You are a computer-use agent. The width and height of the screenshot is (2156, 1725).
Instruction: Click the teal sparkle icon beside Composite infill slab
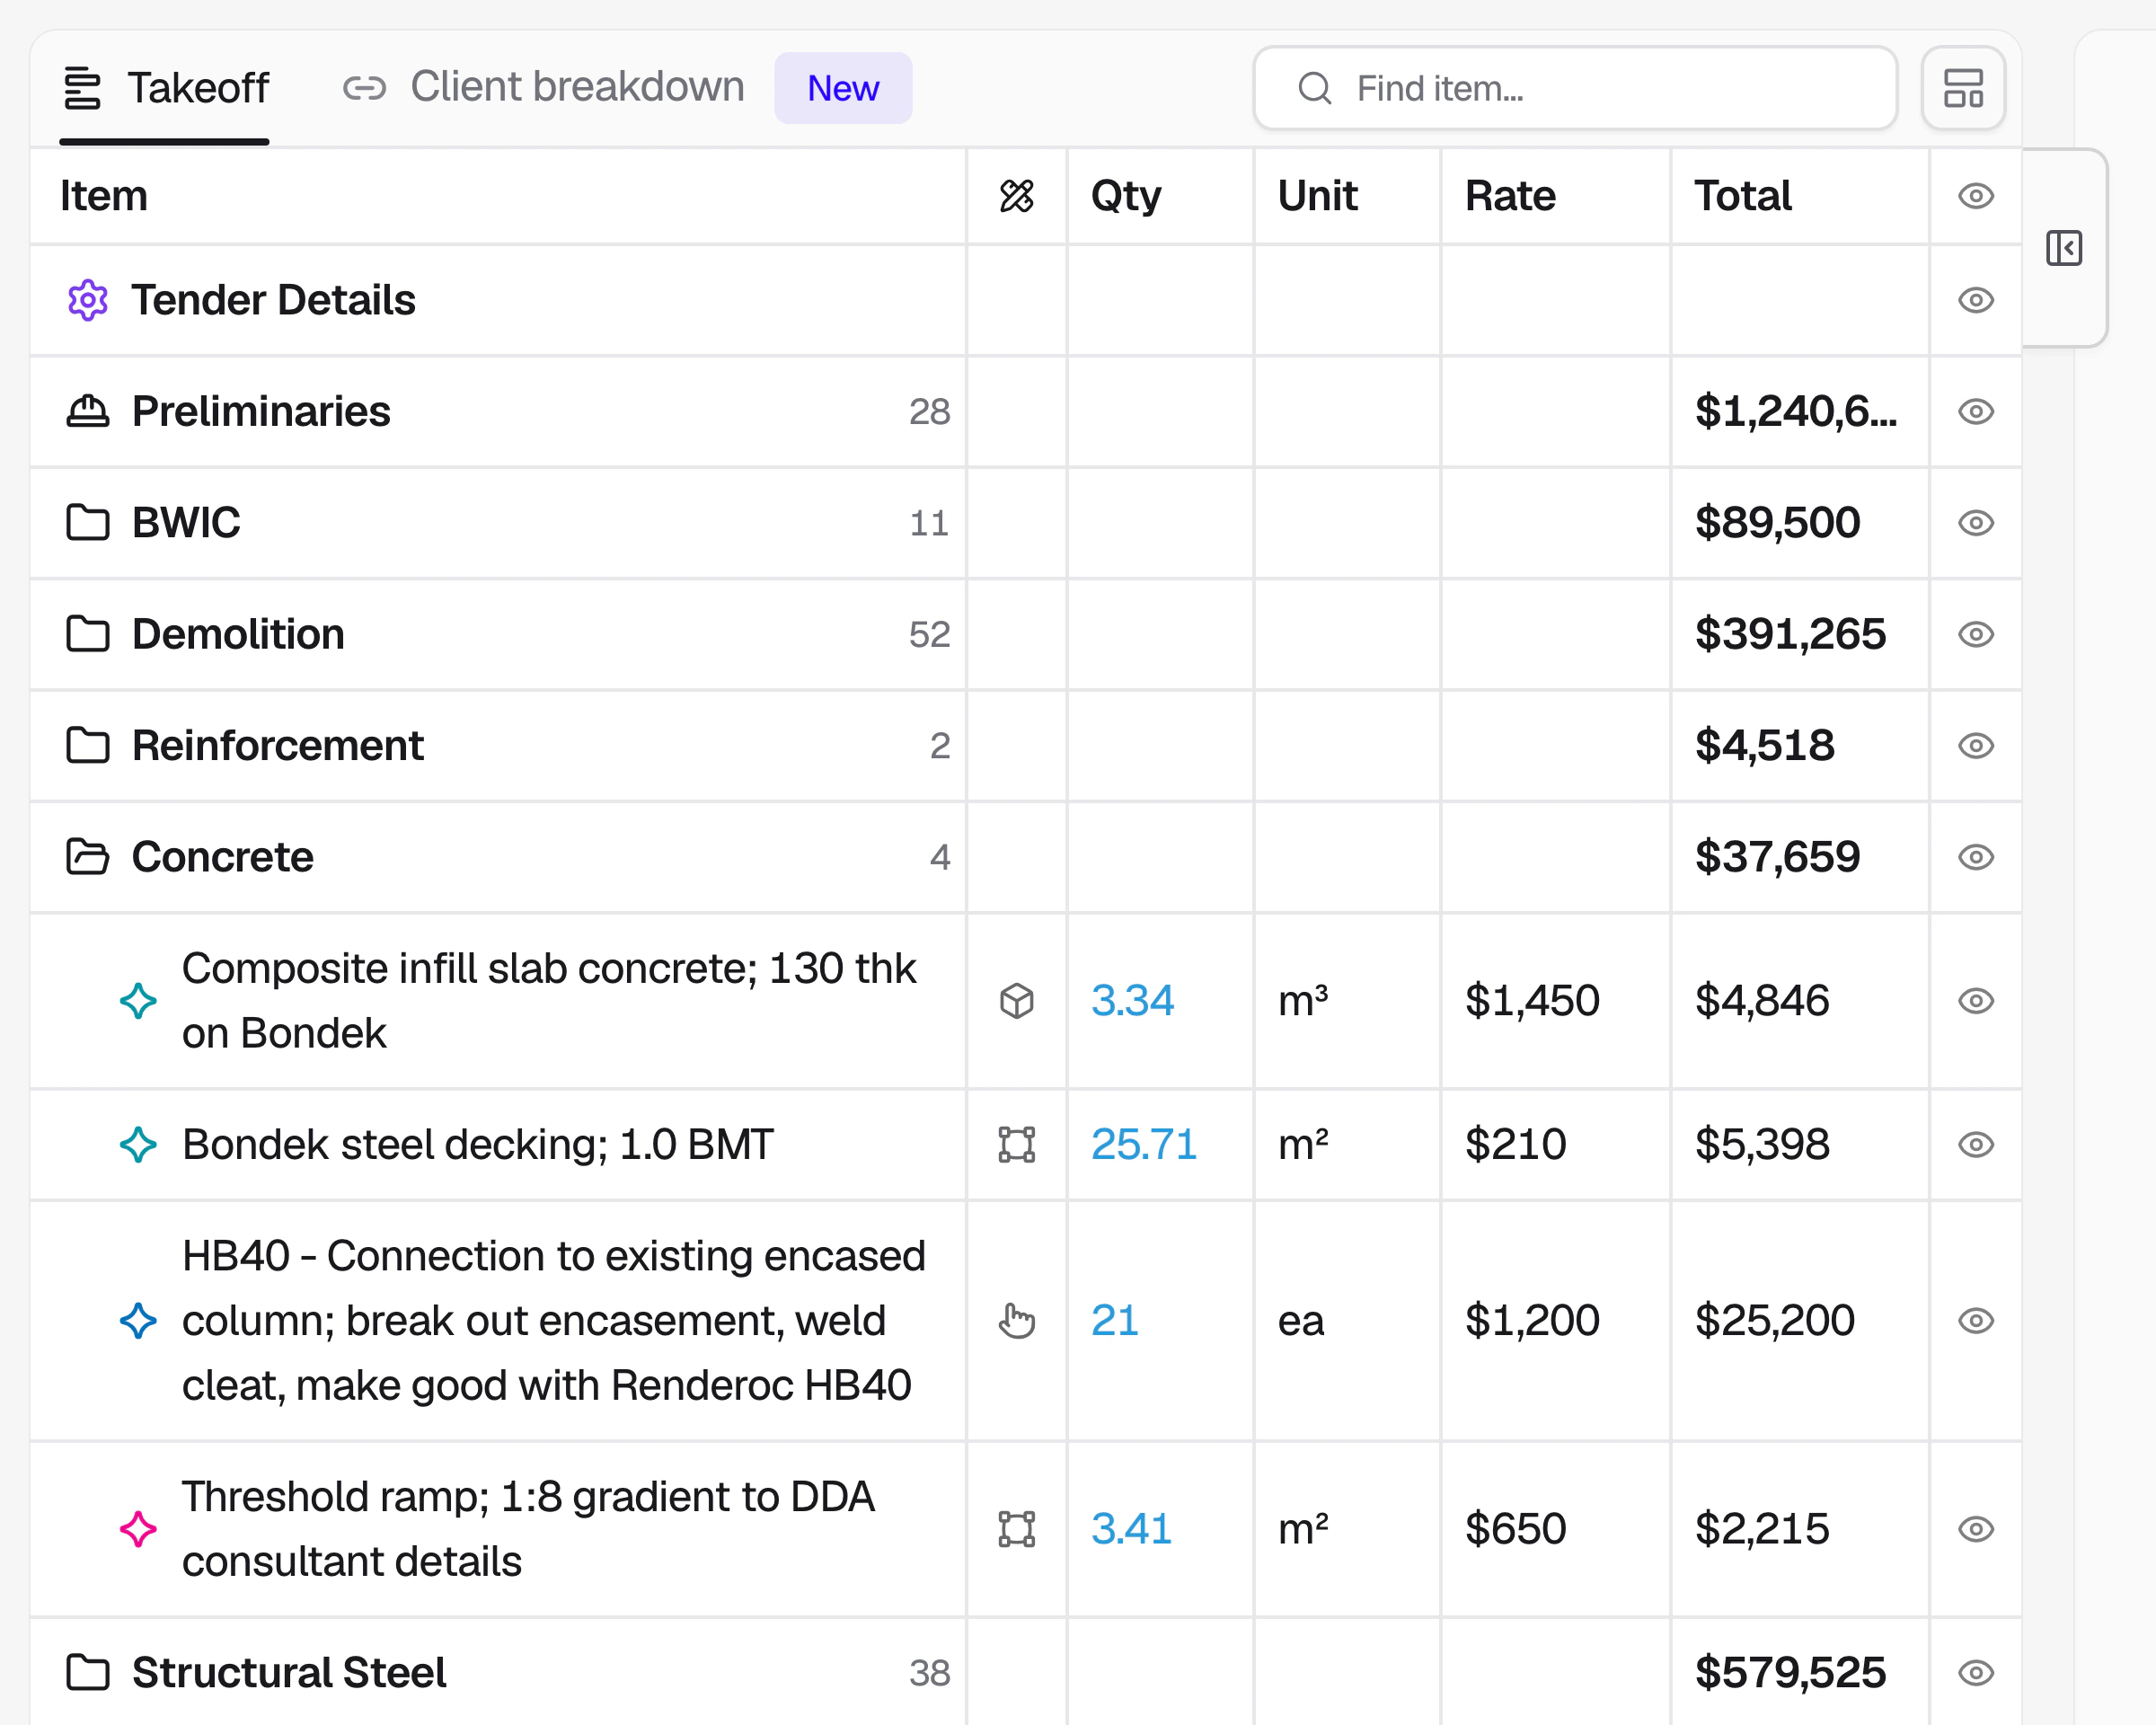pyautogui.click(x=138, y=1001)
